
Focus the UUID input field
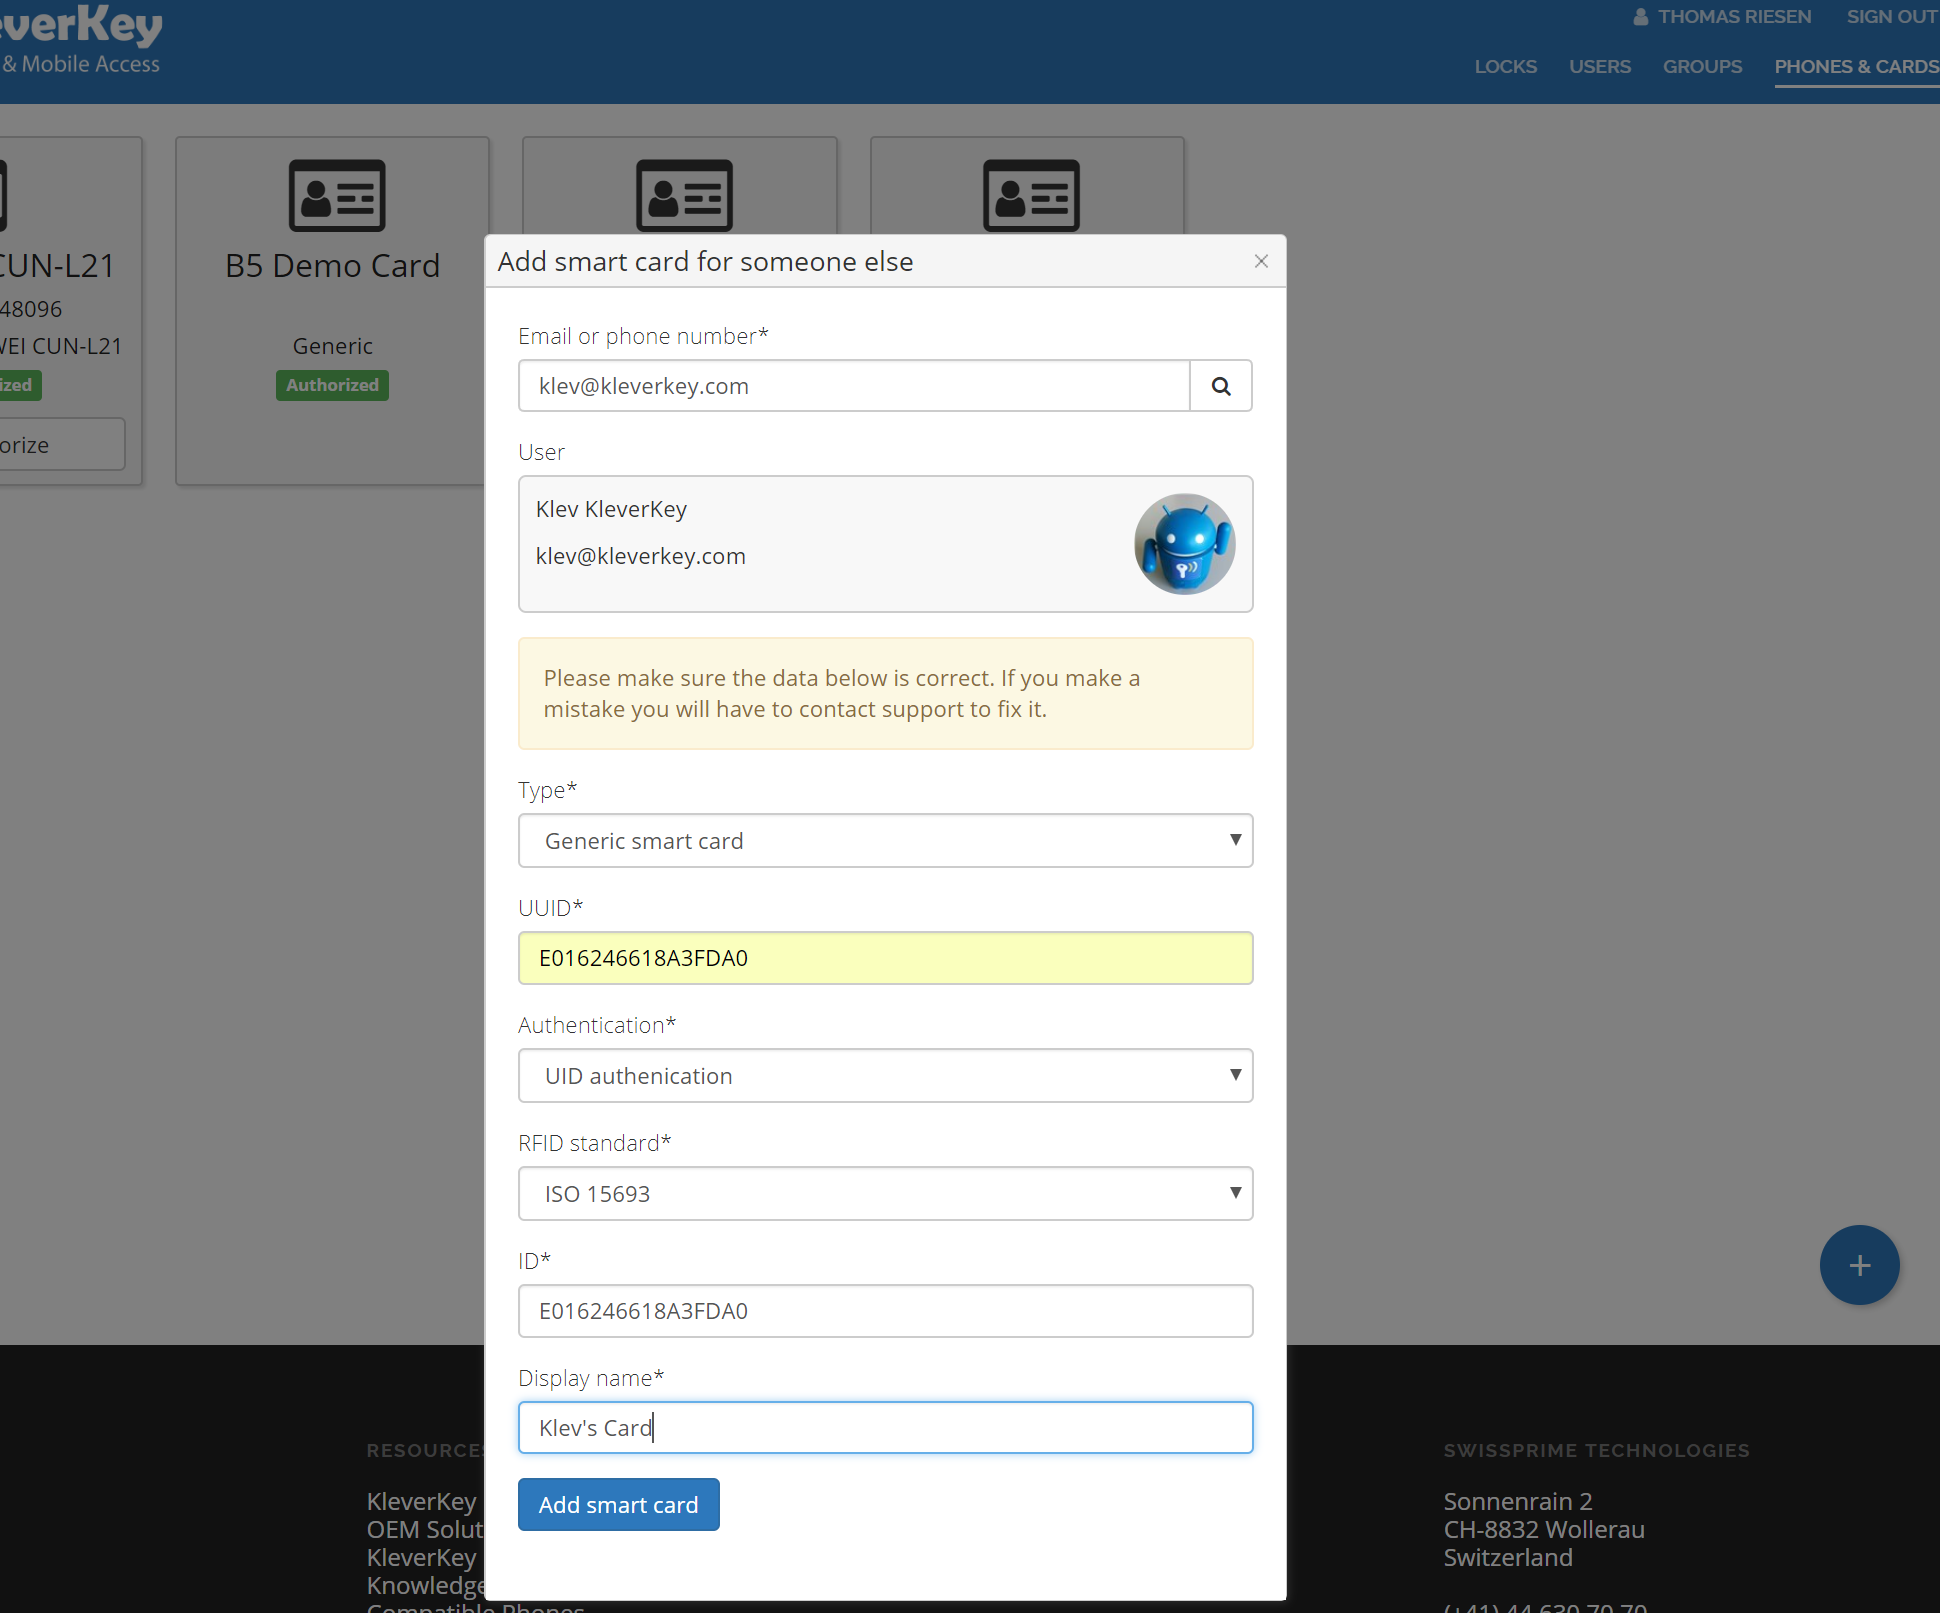coord(885,958)
